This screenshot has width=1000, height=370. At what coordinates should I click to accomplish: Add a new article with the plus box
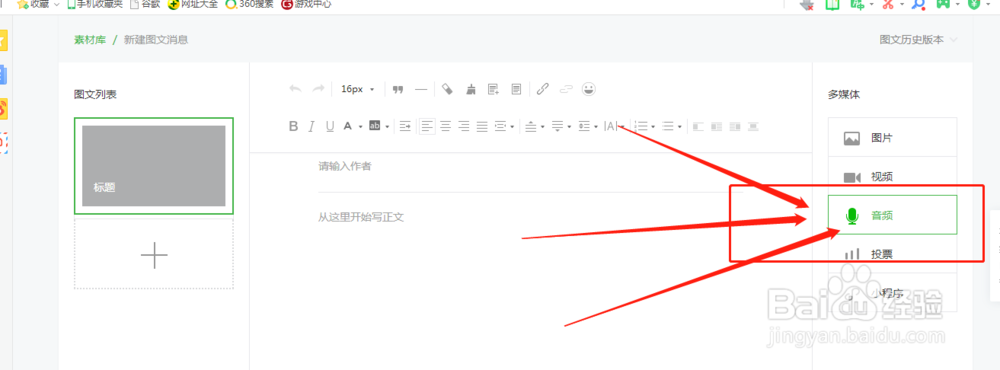[x=154, y=255]
